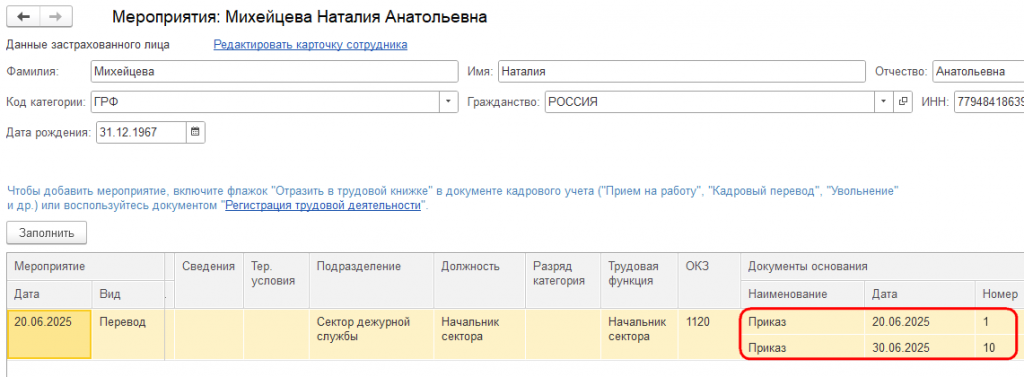Viewport: 1024px width, 377px height.
Task: Click the Трудовая функция column header
Action: [639, 281]
